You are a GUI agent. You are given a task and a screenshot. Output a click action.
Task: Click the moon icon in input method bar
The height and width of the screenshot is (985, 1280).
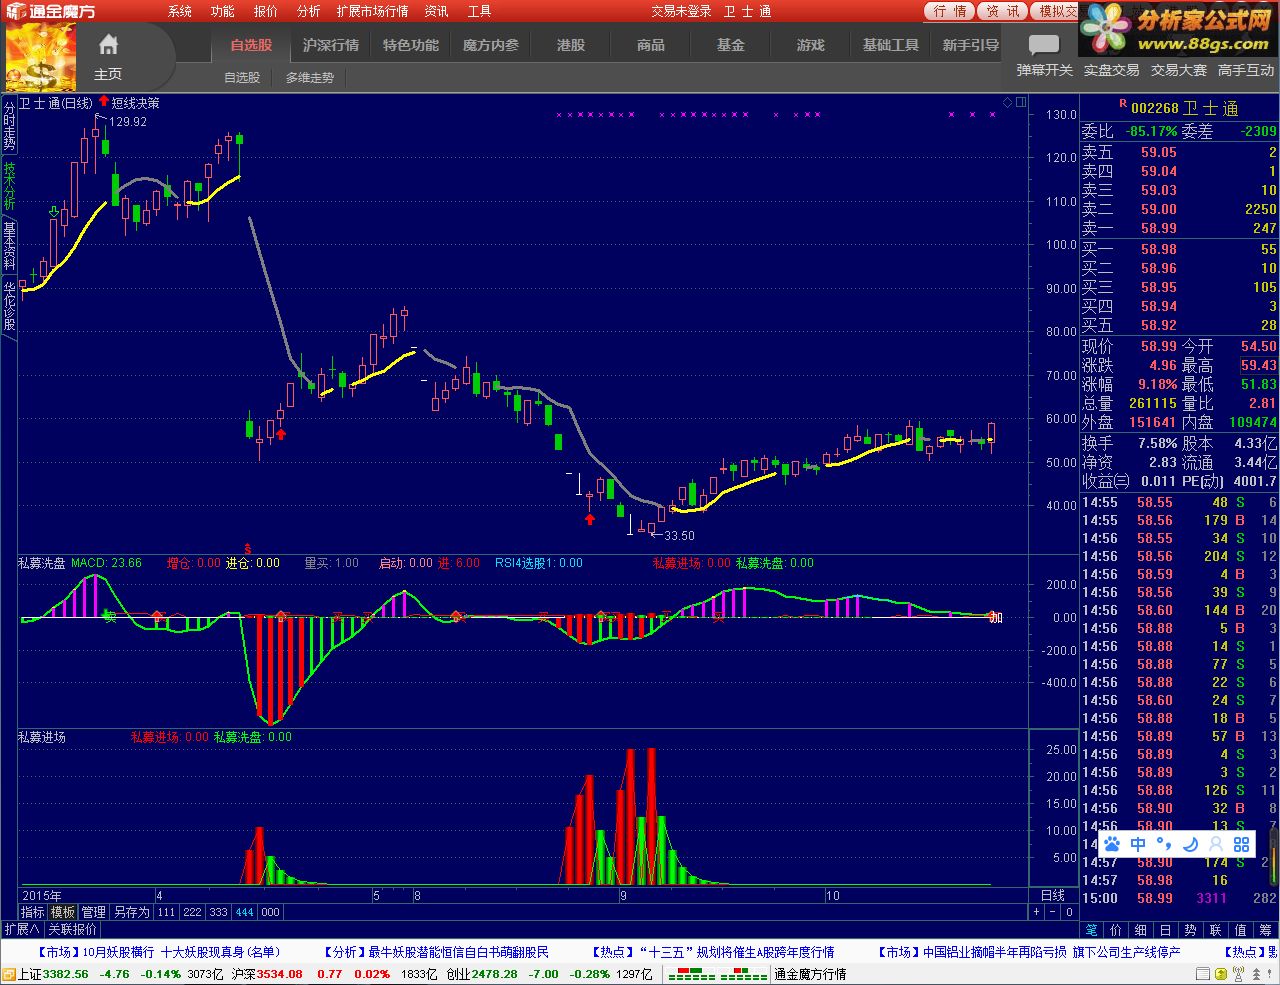pyautogui.click(x=1190, y=844)
